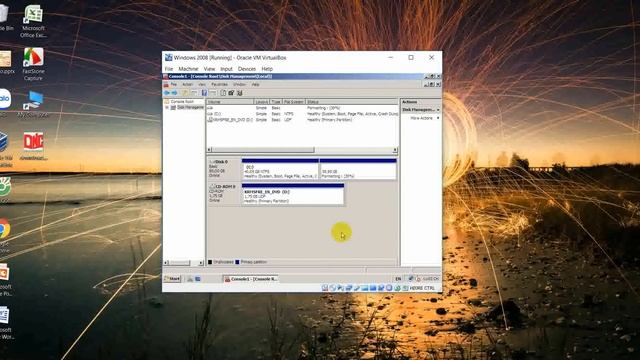Click the VirtualBox network indicator icon
This screenshot has height=360, width=640.
pyautogui.click(x=348, y=288)
